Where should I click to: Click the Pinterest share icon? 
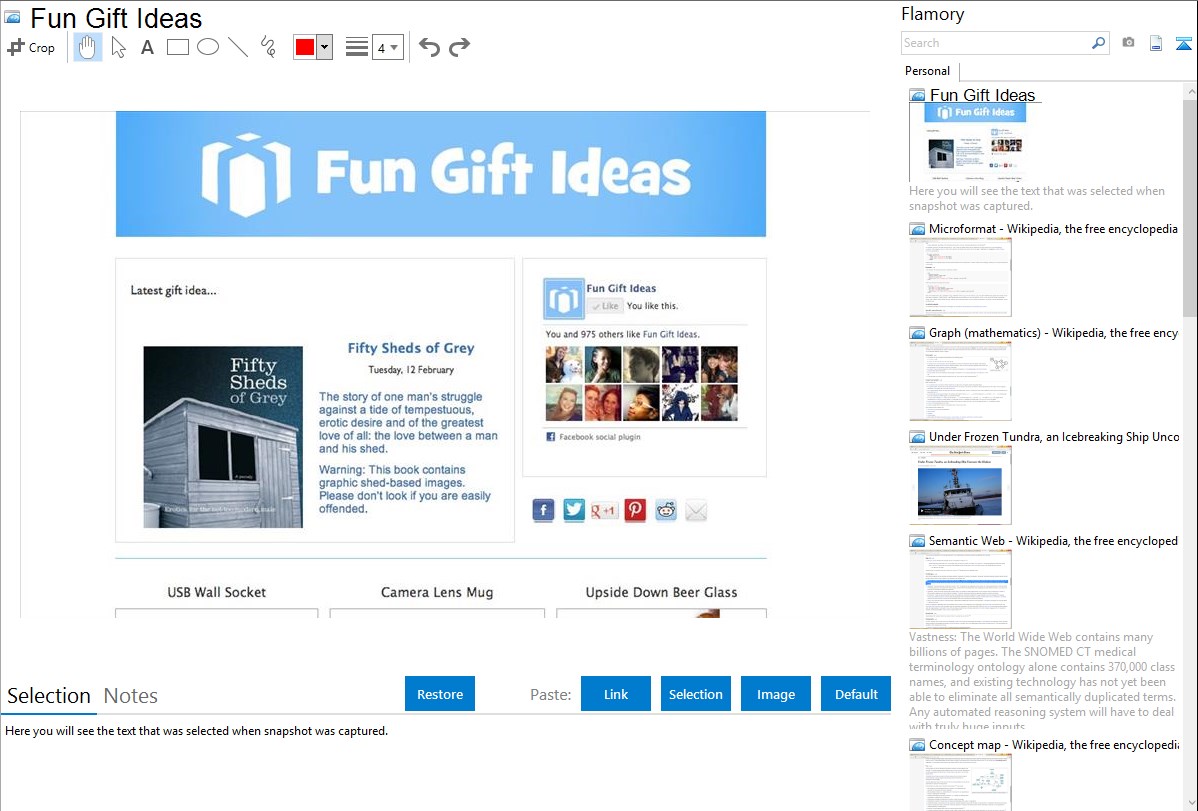[635, 510]
